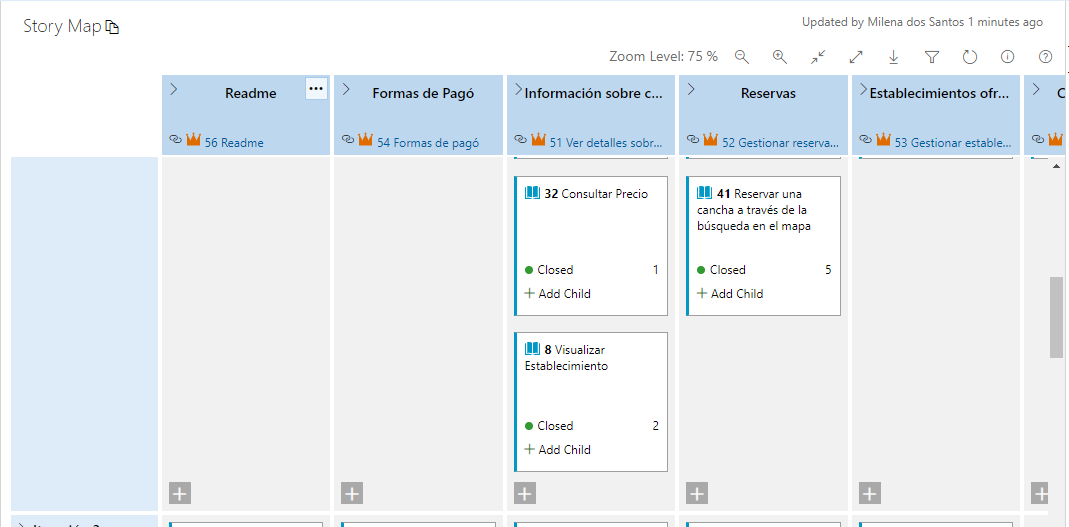1069x527 pixels.
Task: Expand the Formas de Pagó column chevron
Action: (346, 89)
